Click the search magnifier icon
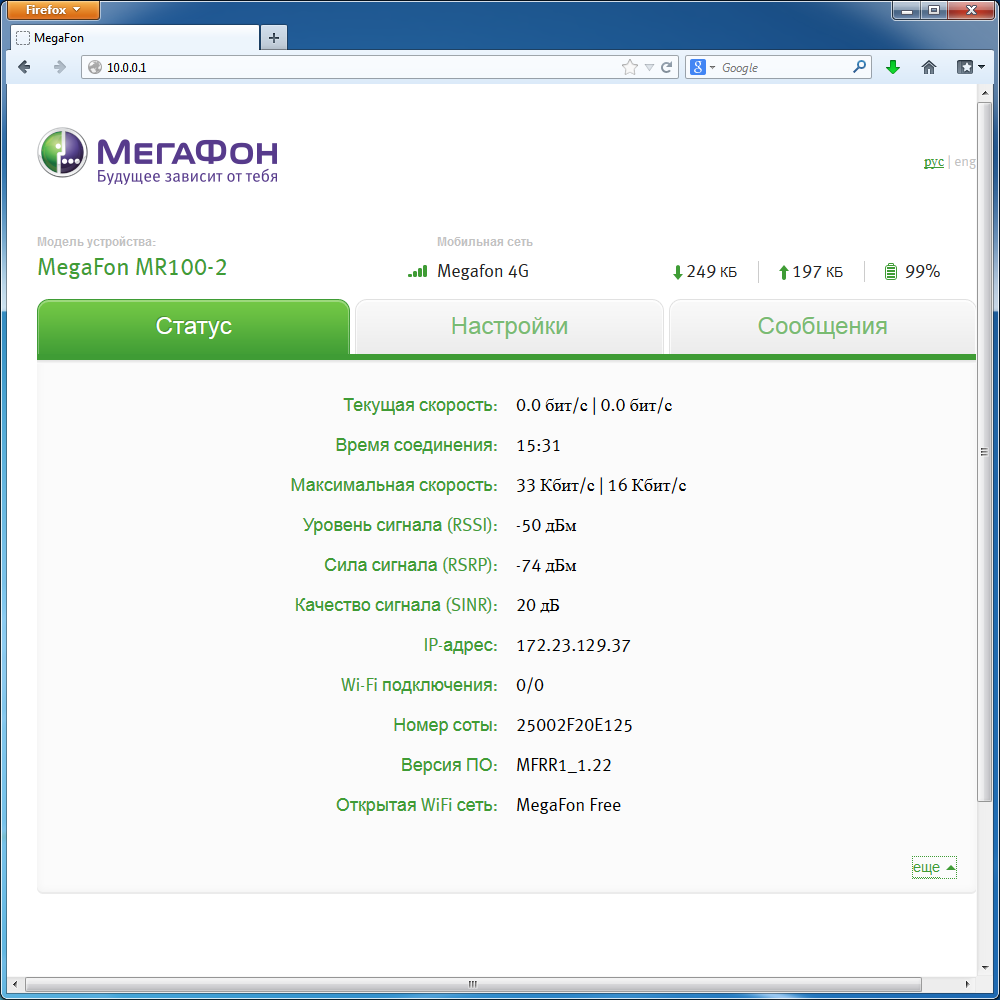Image resolution: width=1000 pixels, height=1000 pixels. [860, 66]
